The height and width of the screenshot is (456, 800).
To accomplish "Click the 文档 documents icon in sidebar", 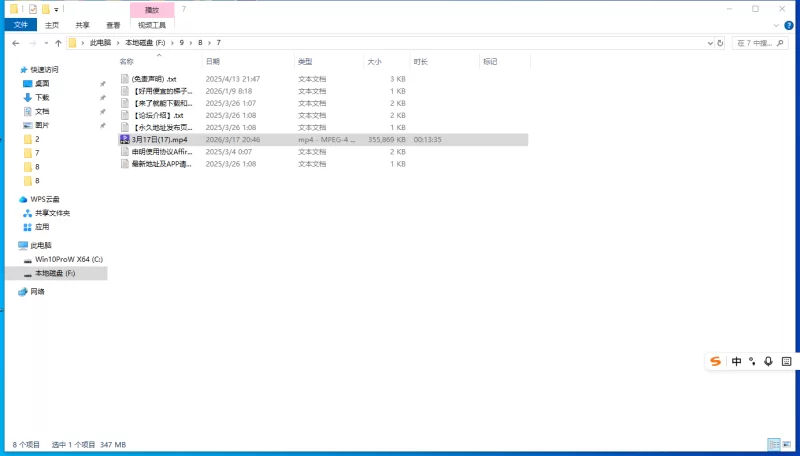I will coord(28,111).
